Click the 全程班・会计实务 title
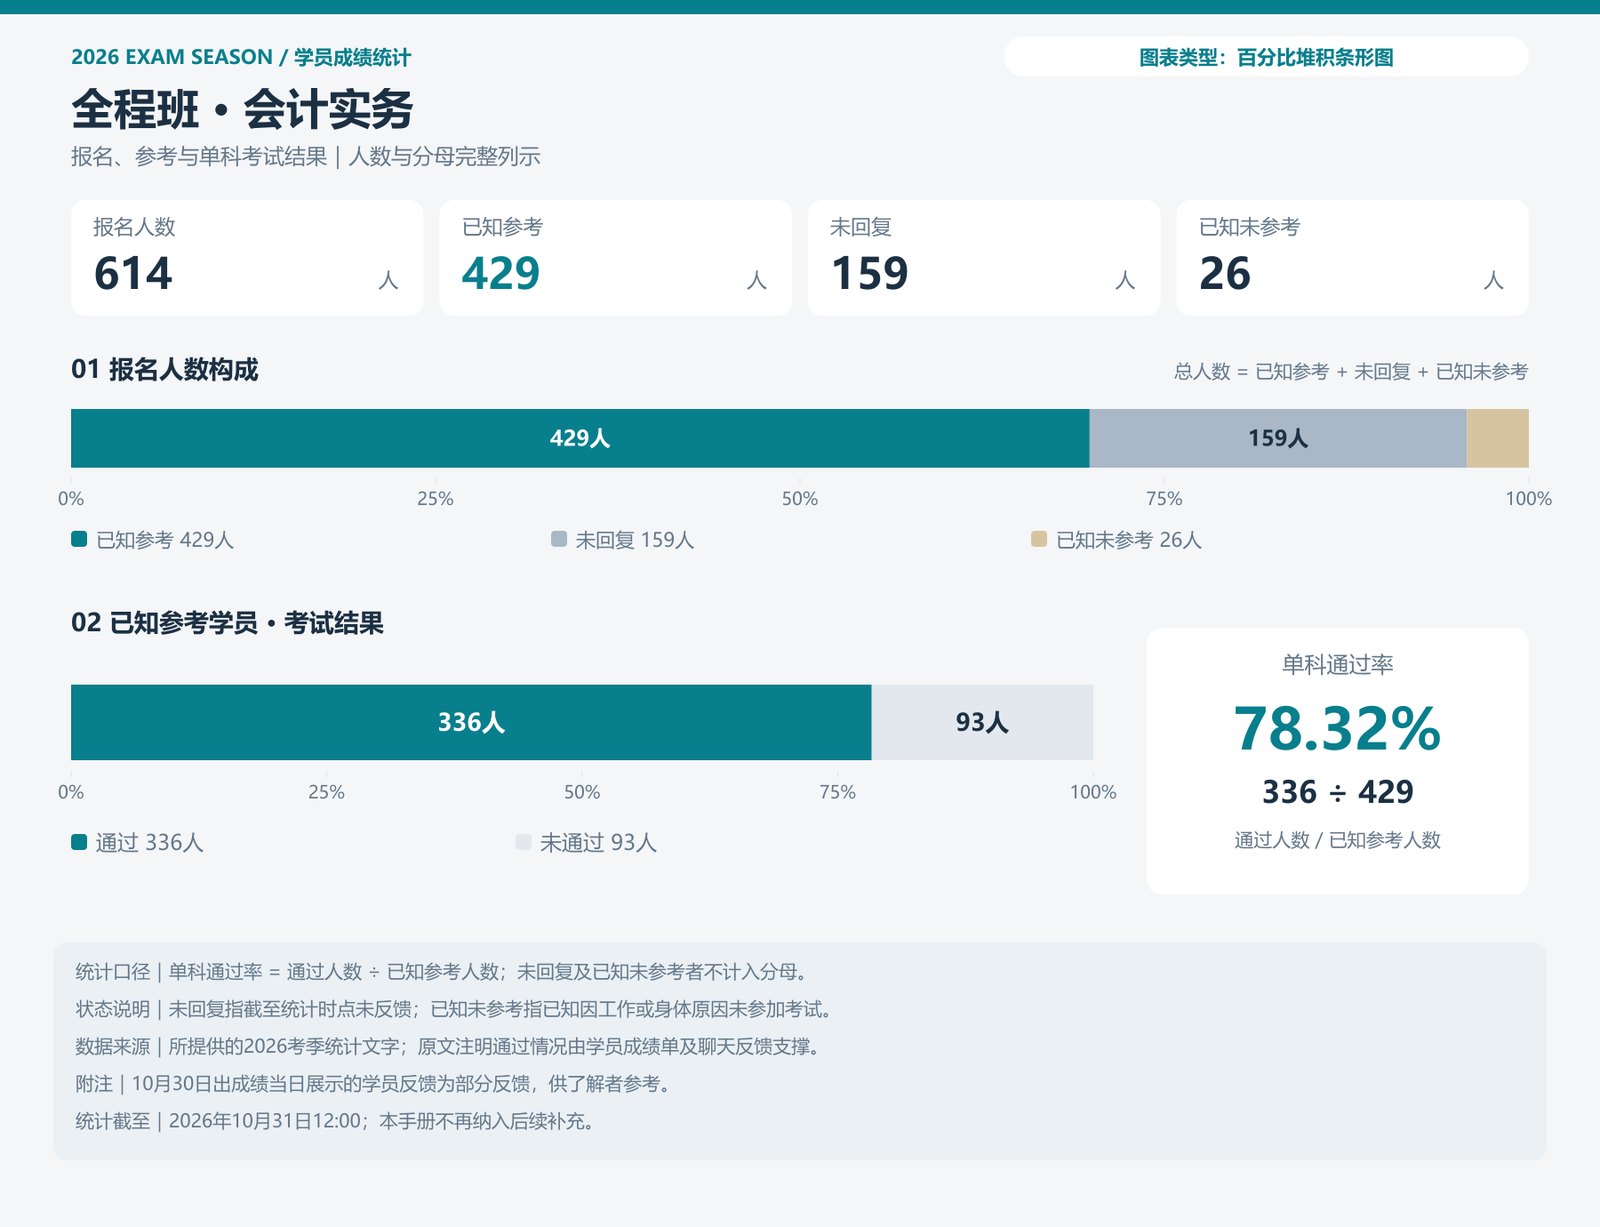Screen dimensions: 1600x1227 242,109
